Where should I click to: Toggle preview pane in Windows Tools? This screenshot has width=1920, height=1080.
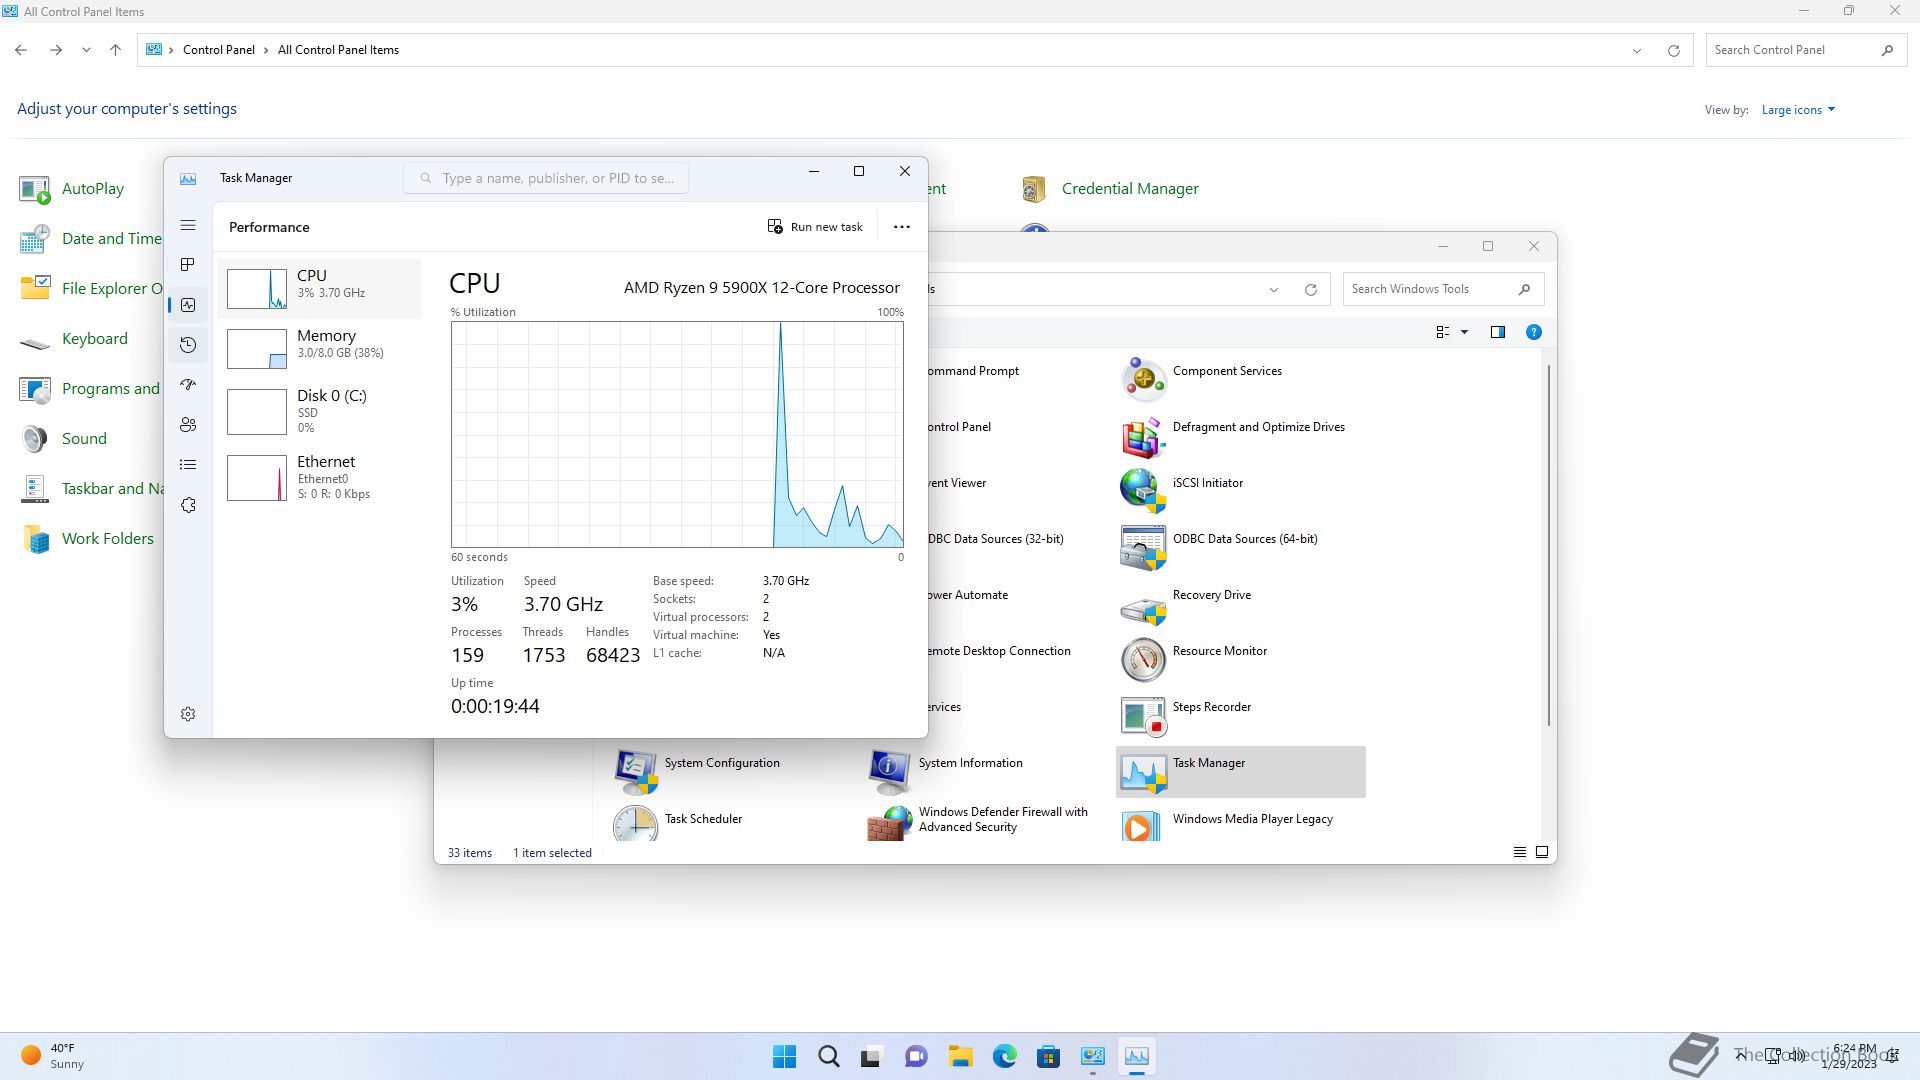(1497, 332)
